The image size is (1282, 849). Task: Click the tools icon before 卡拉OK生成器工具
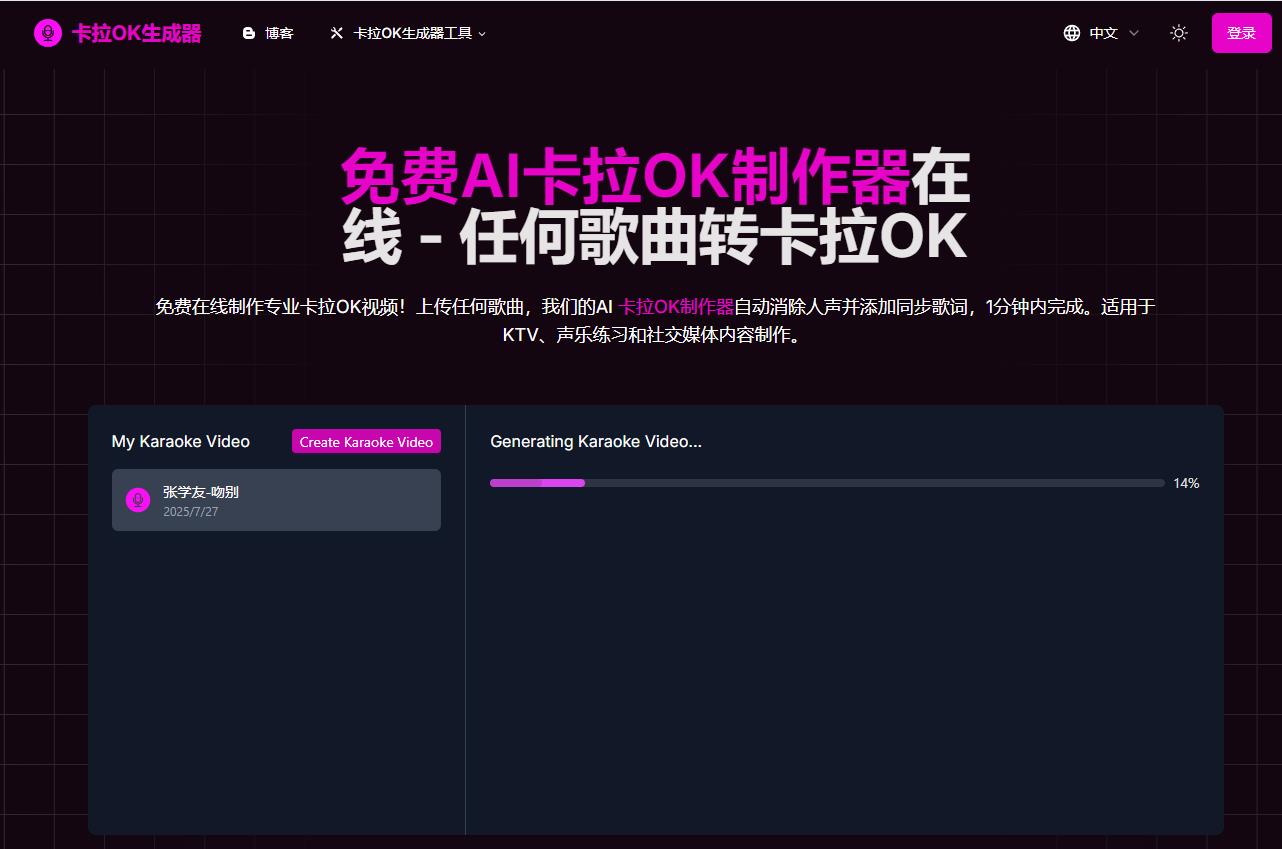point(336,32)
